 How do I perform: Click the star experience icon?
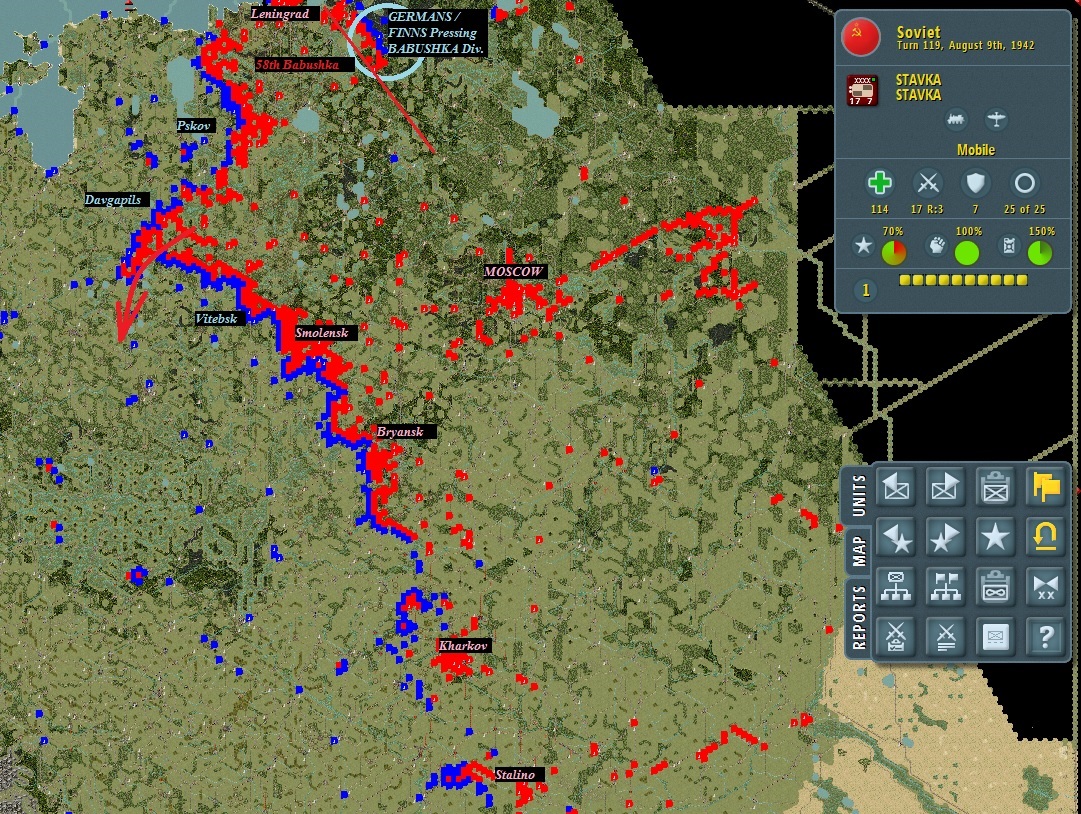click(862, 246)
